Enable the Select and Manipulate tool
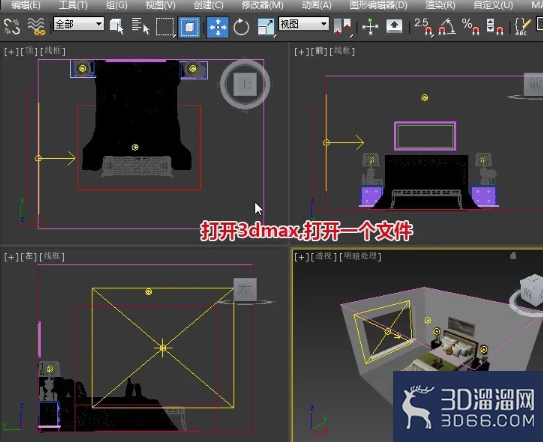Viewport: 543px width, 442px height. (x=370, y=27)
